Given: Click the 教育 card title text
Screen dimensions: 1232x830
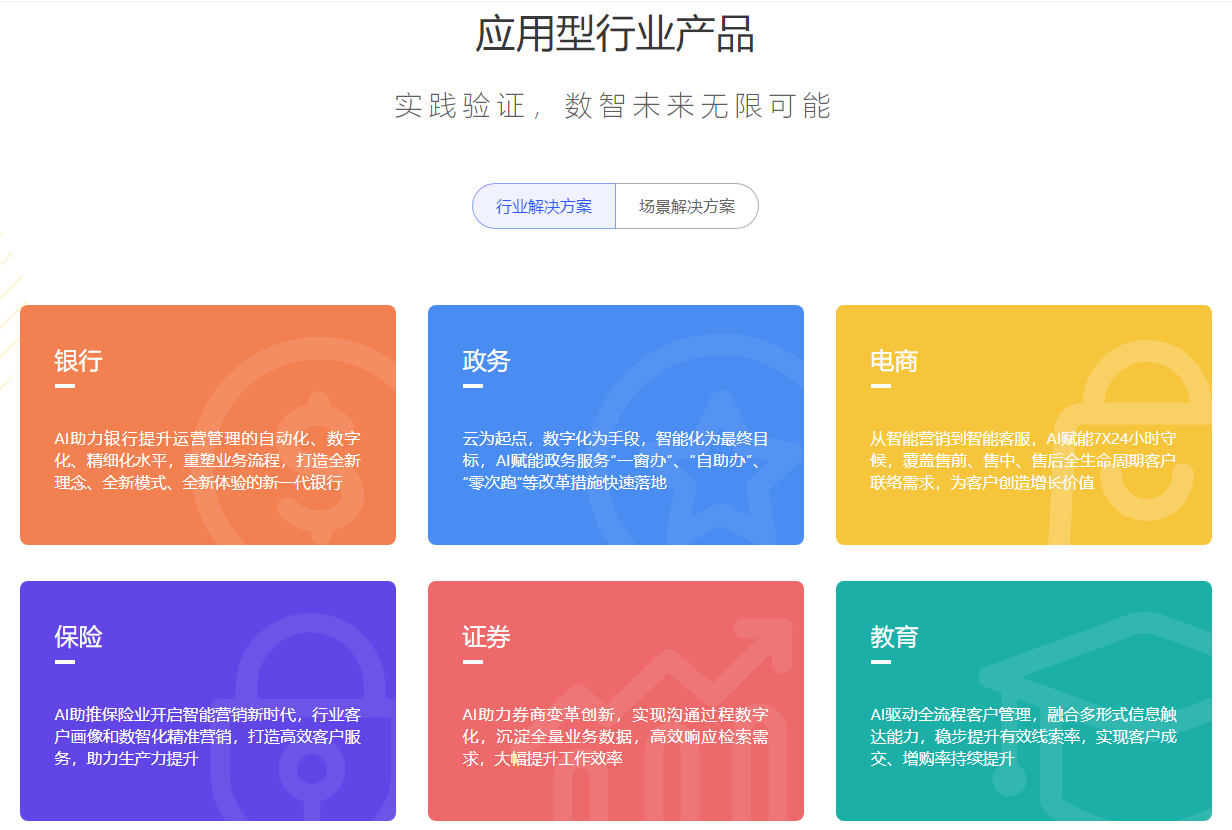Looking at the screenshot, I should 893,637.
